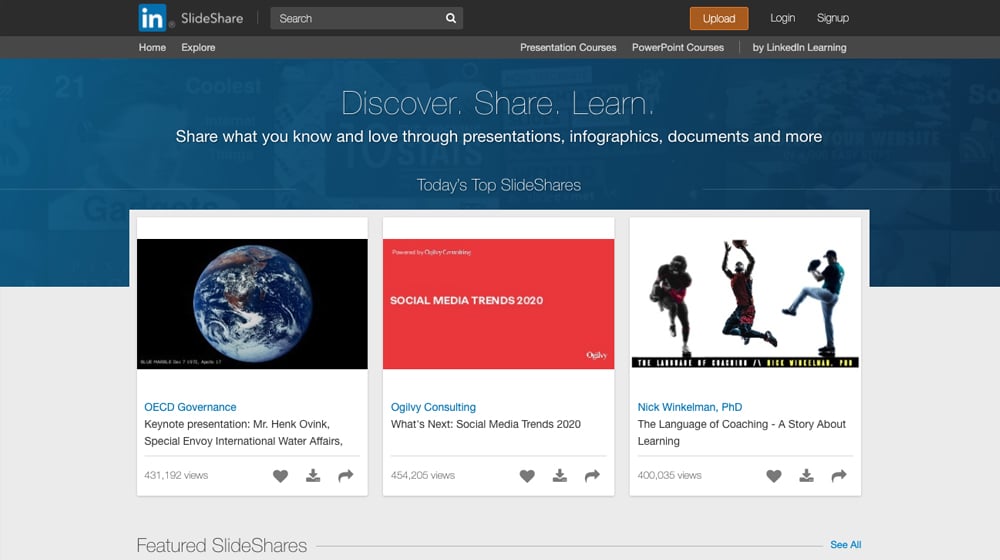This screenshot has width=1000, height=560.
Task: Open the red Social Media Trends thumbnail
Action: [x=499, y=304]
